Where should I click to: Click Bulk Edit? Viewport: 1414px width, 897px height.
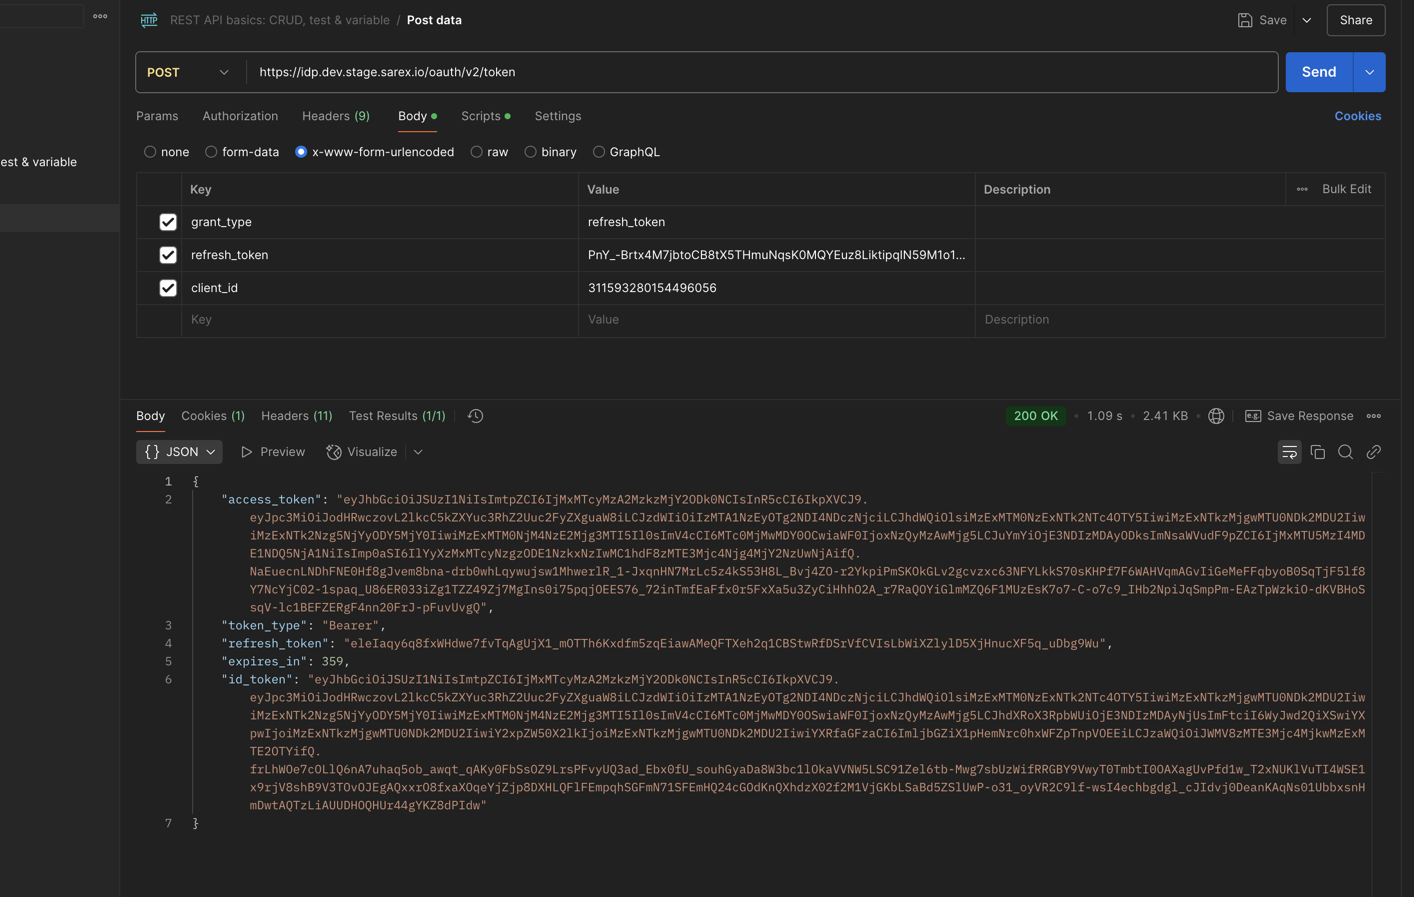(x=1347, y=189)
